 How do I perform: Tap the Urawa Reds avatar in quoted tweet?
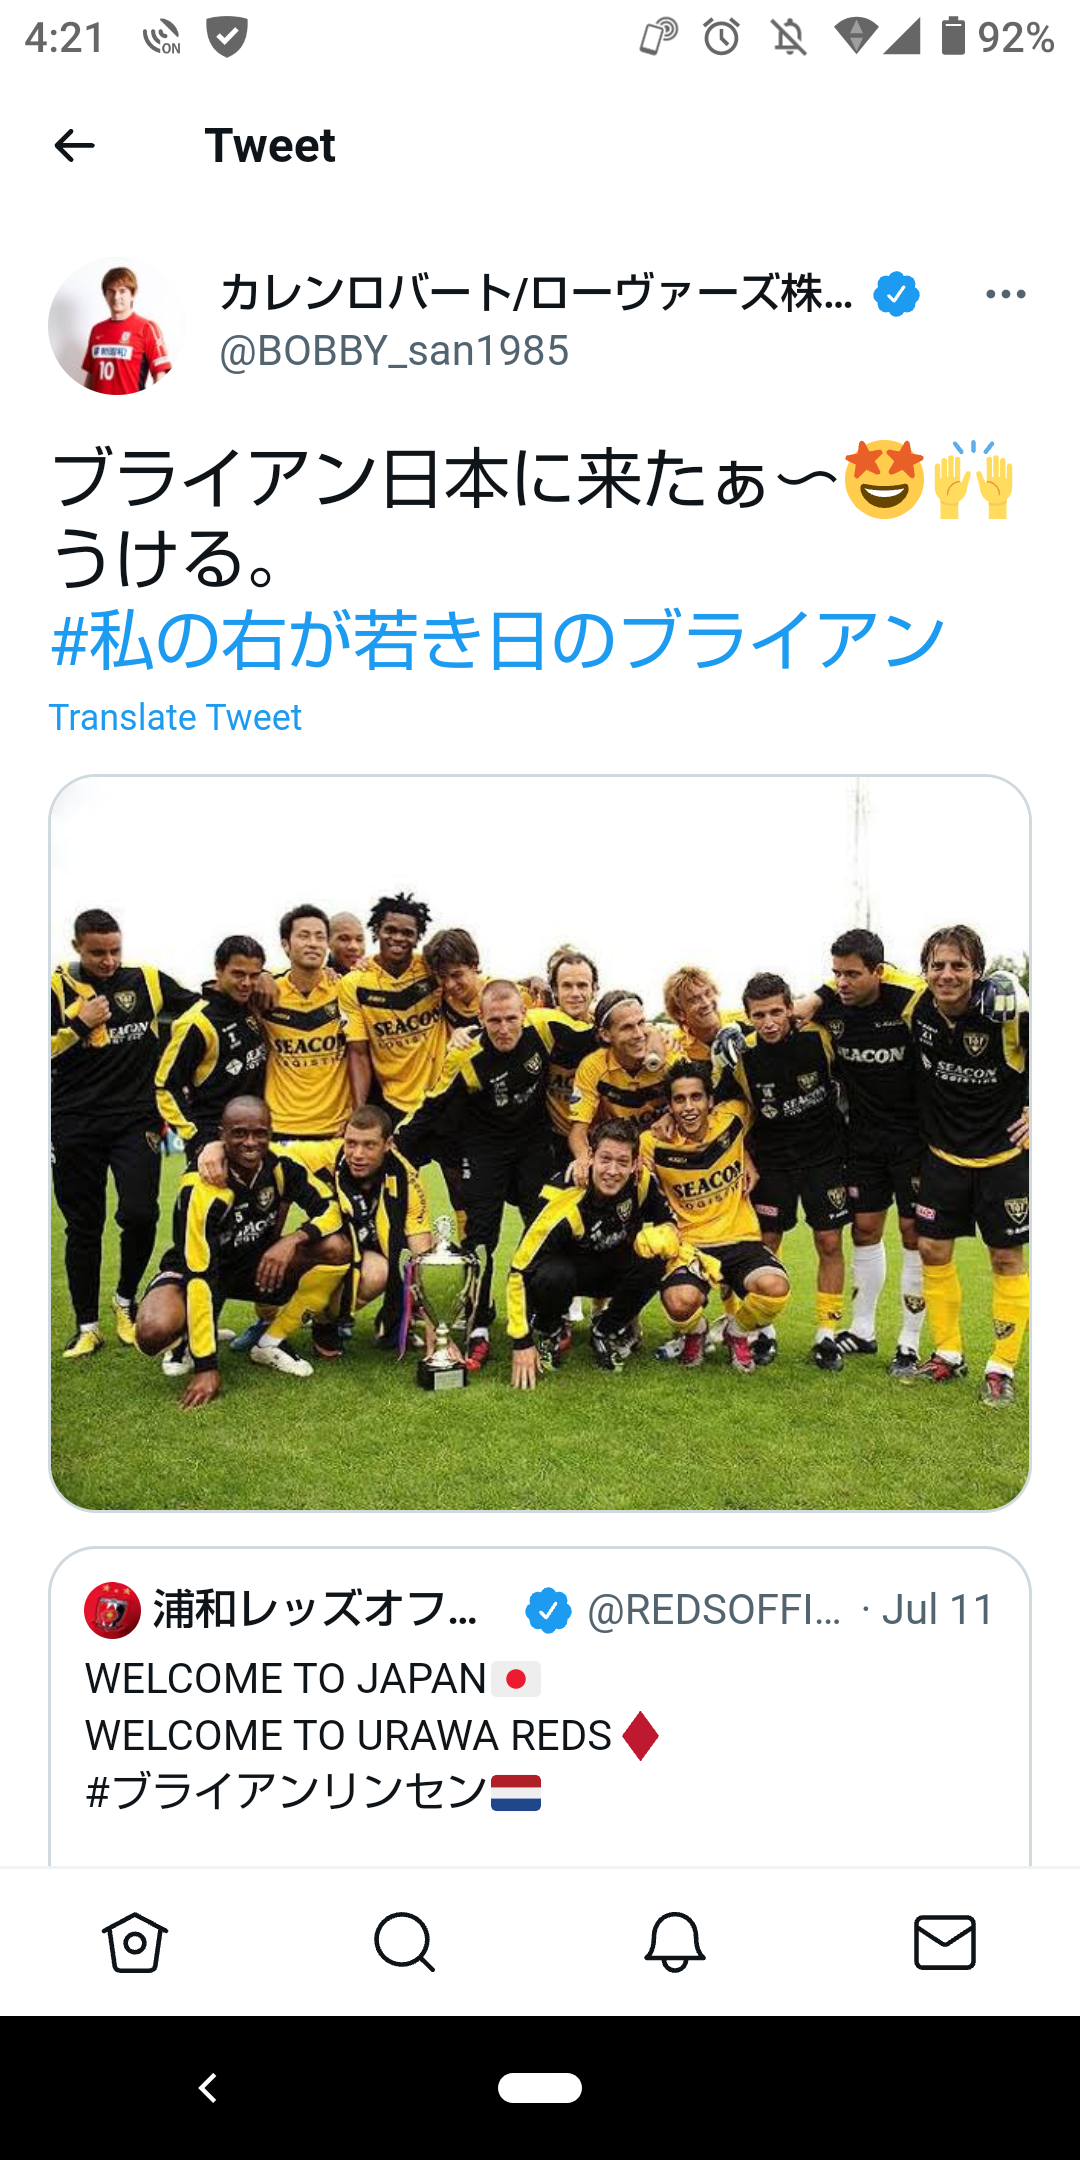click(112, 1610)
